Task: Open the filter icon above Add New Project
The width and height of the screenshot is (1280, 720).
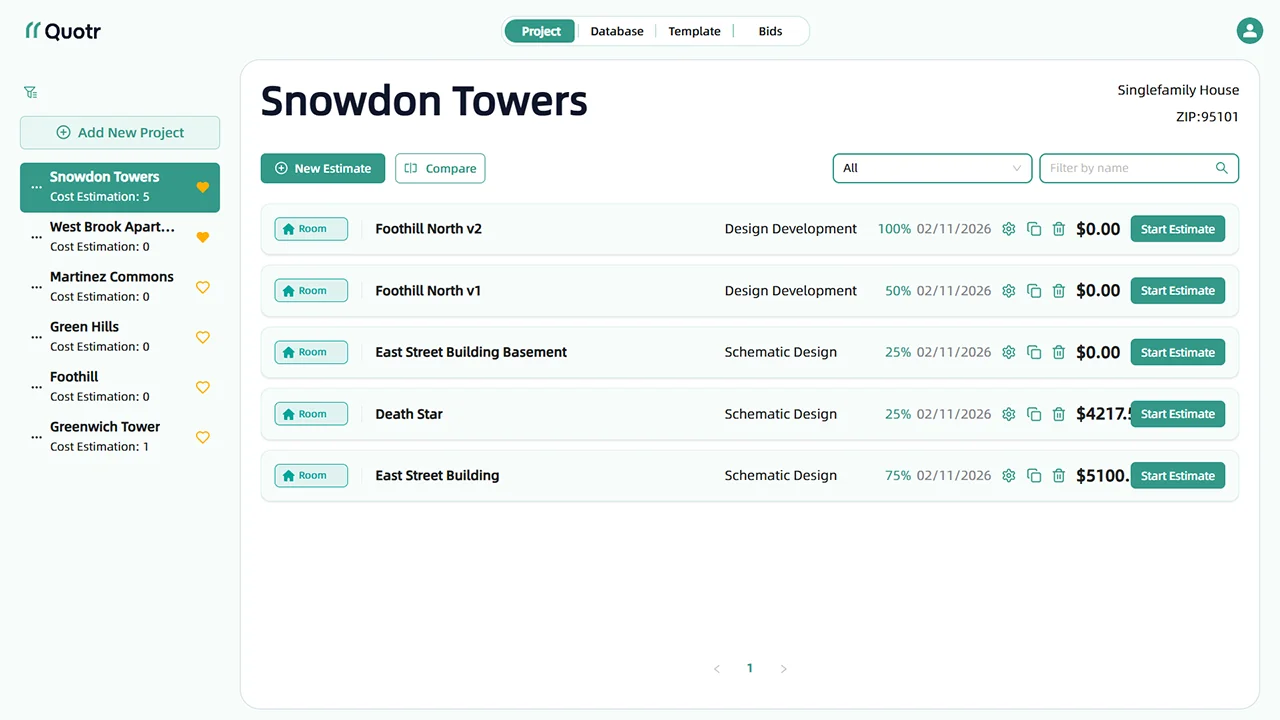Action: [x=30, y=91]
